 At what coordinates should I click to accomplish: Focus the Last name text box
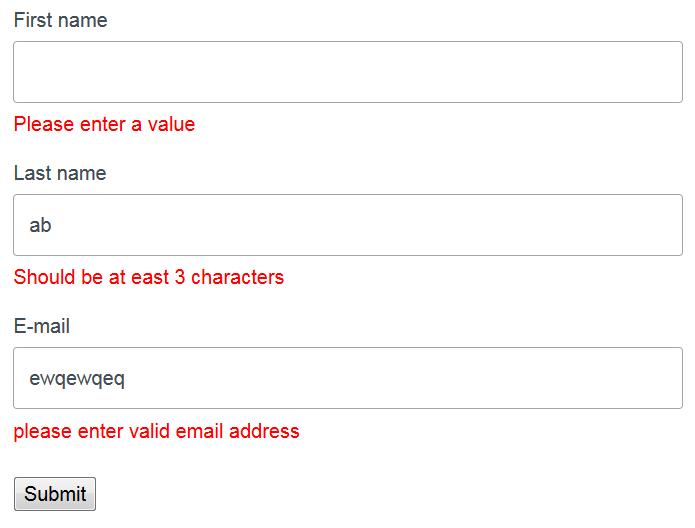pyautogui.click(x=347, y=225)
